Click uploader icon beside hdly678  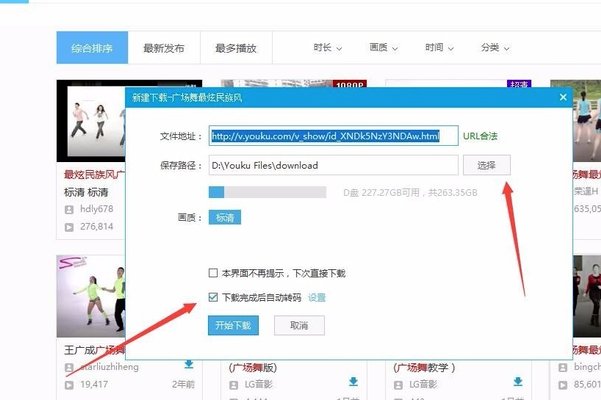click(x=69, y=210)
